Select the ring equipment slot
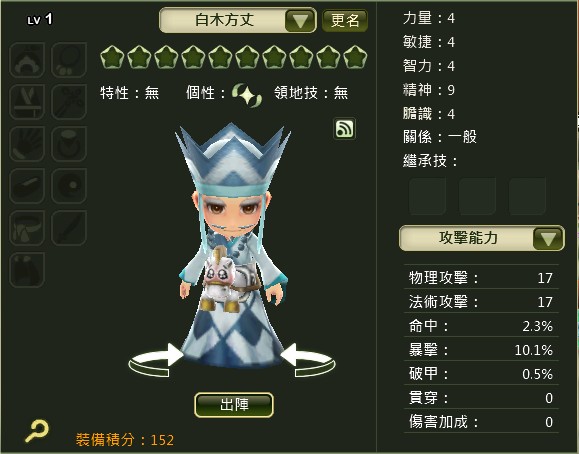The image size is (579, 454). (x=69, y=144)
